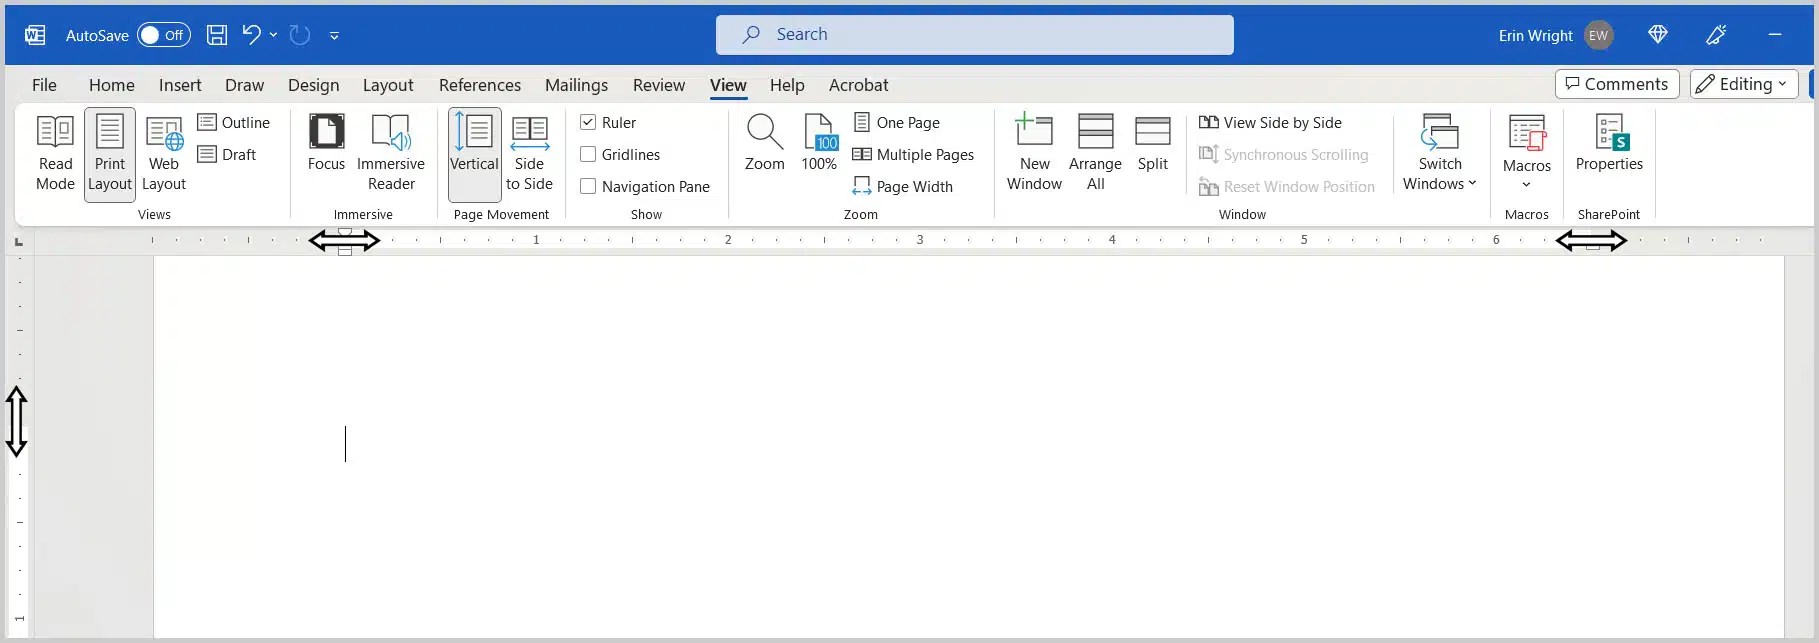Switch to the Design tab

314,85
